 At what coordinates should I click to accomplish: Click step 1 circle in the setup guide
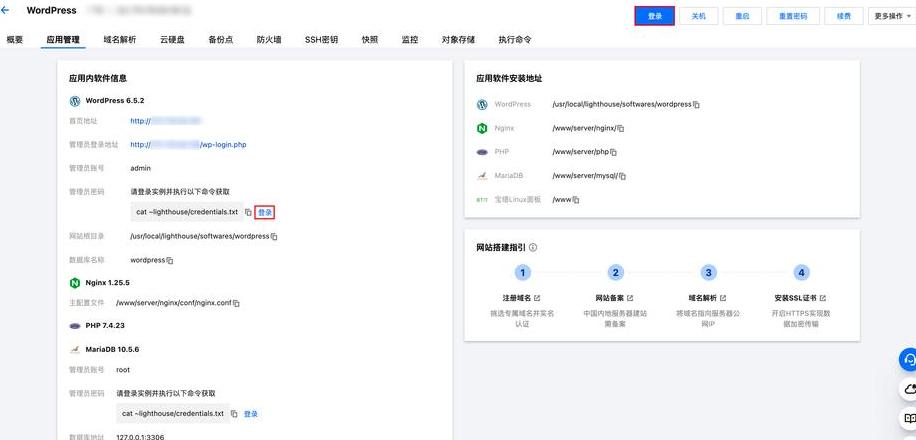(x=523, y=272)
